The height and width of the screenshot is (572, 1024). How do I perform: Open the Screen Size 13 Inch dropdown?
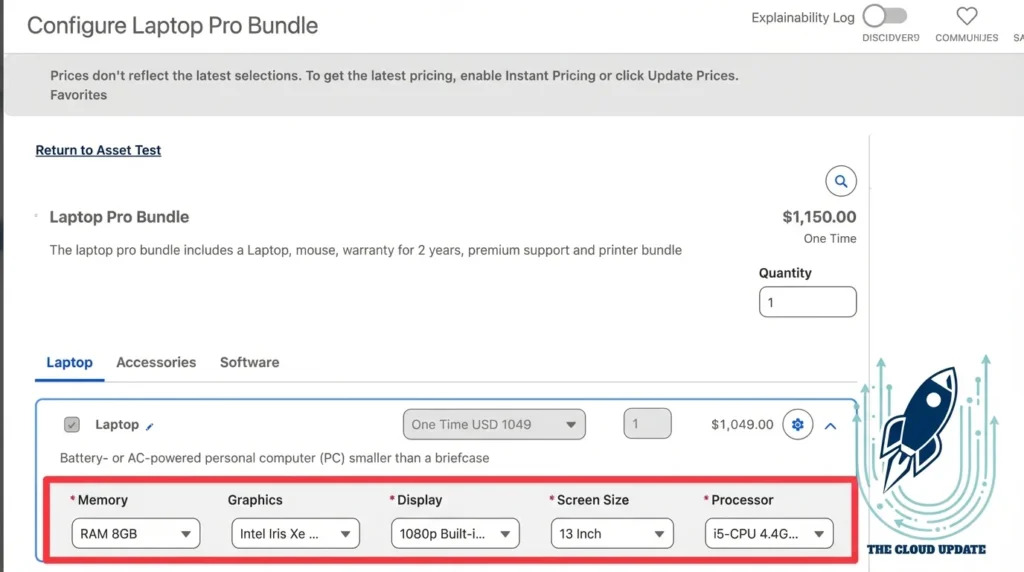(x=612, y=533)
